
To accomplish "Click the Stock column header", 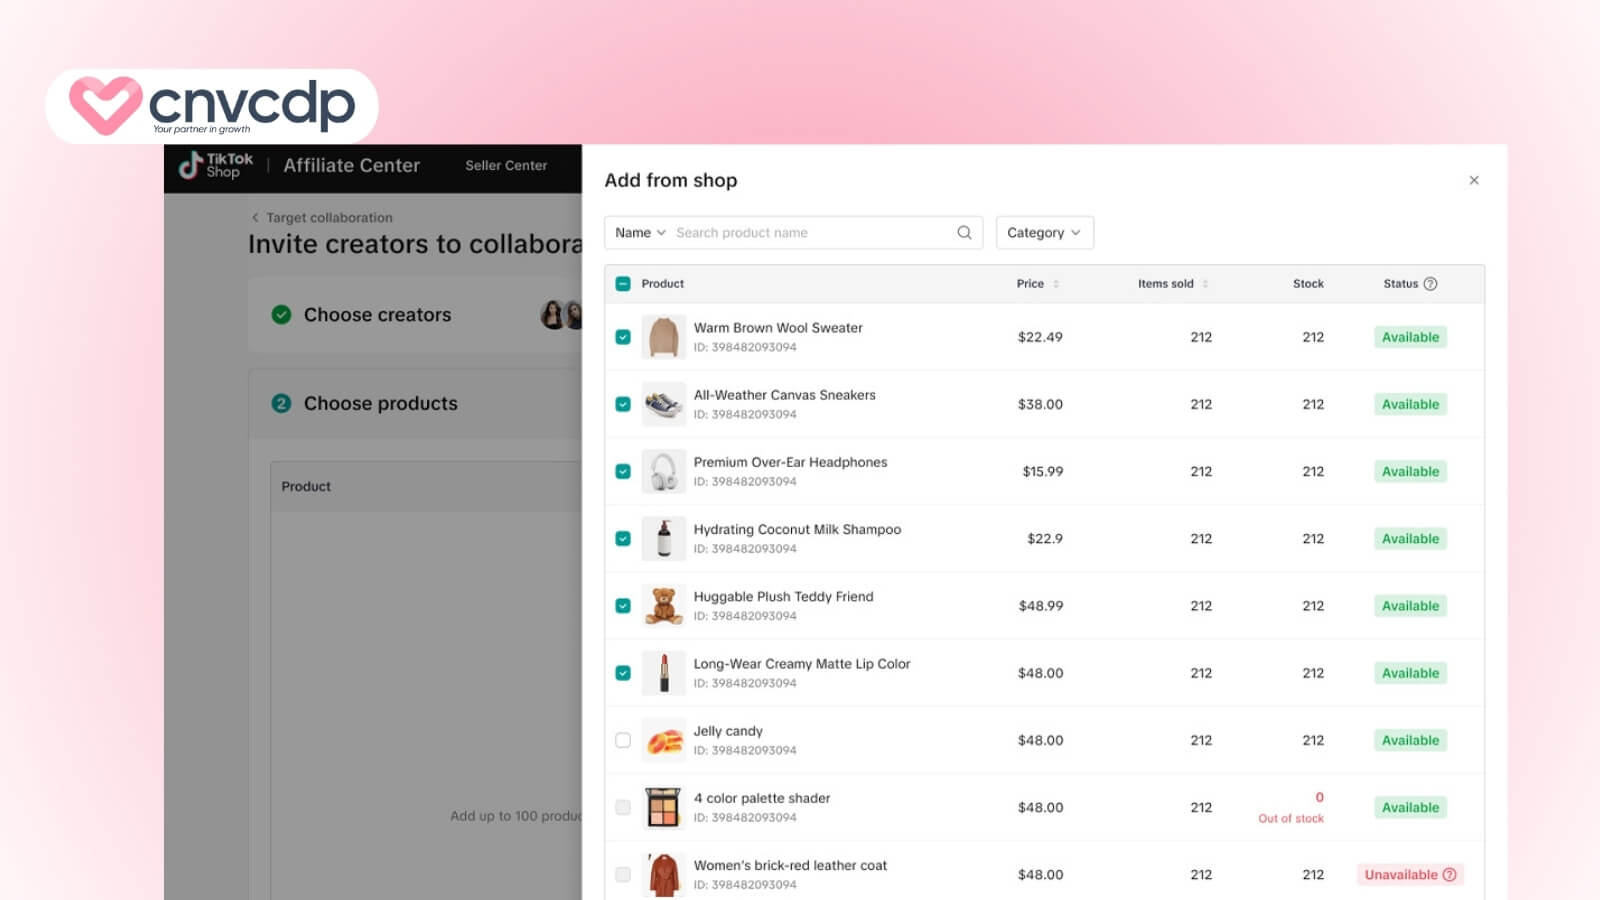I will (x=1308, y=284).
